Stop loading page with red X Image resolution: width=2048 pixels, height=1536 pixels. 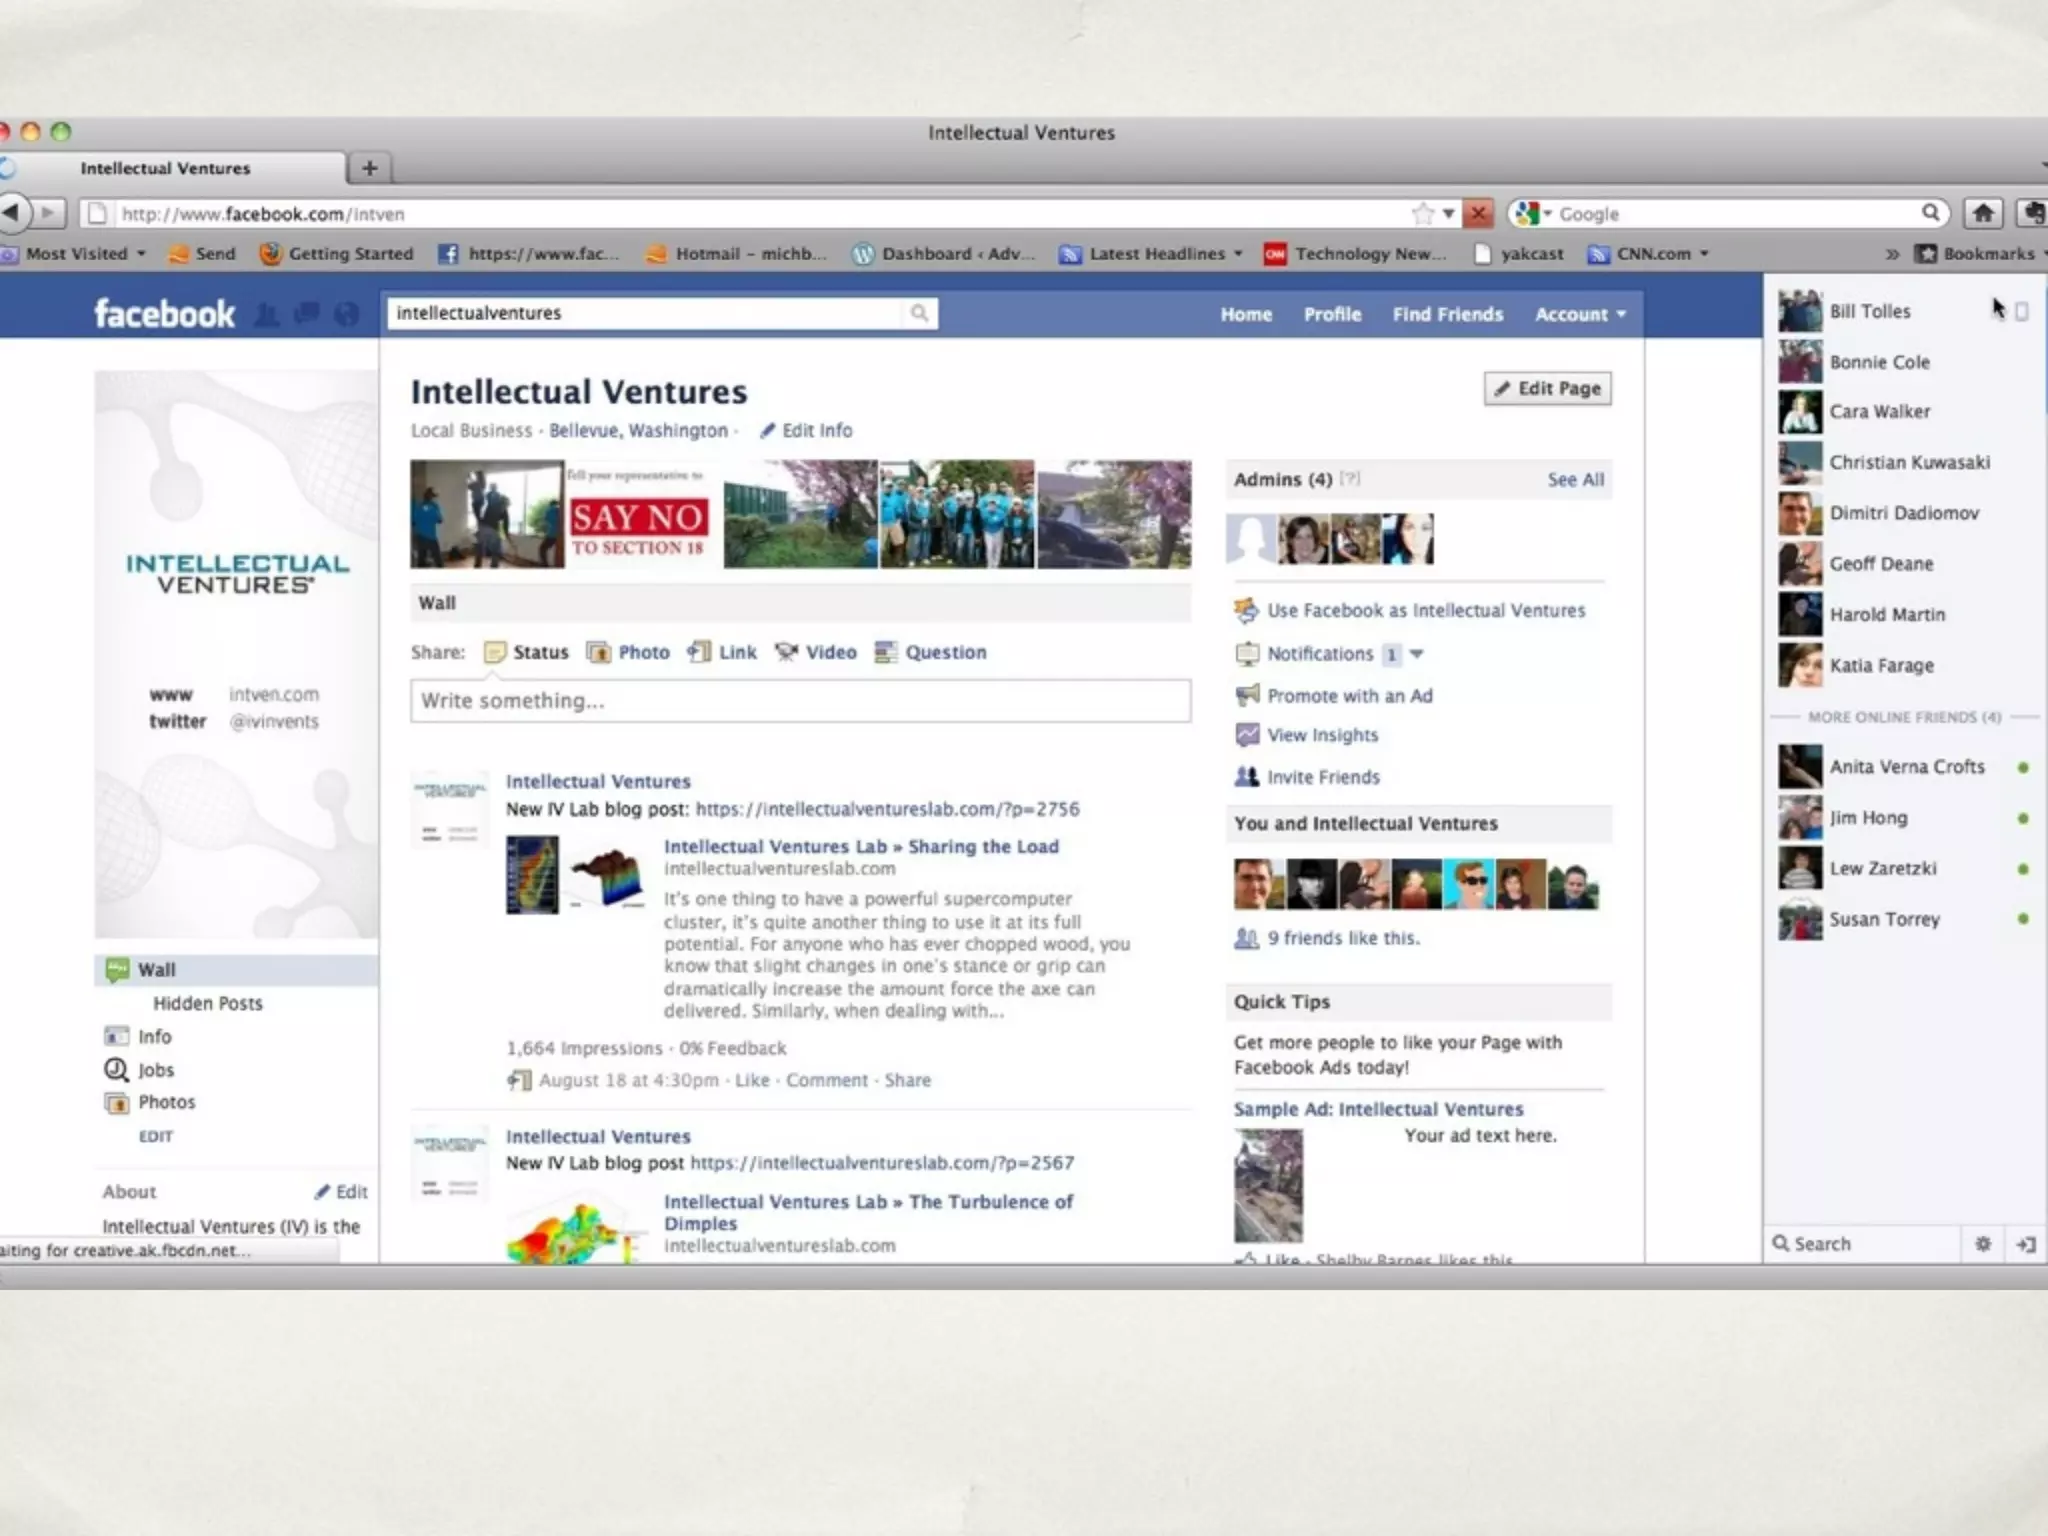[1477, 213]
